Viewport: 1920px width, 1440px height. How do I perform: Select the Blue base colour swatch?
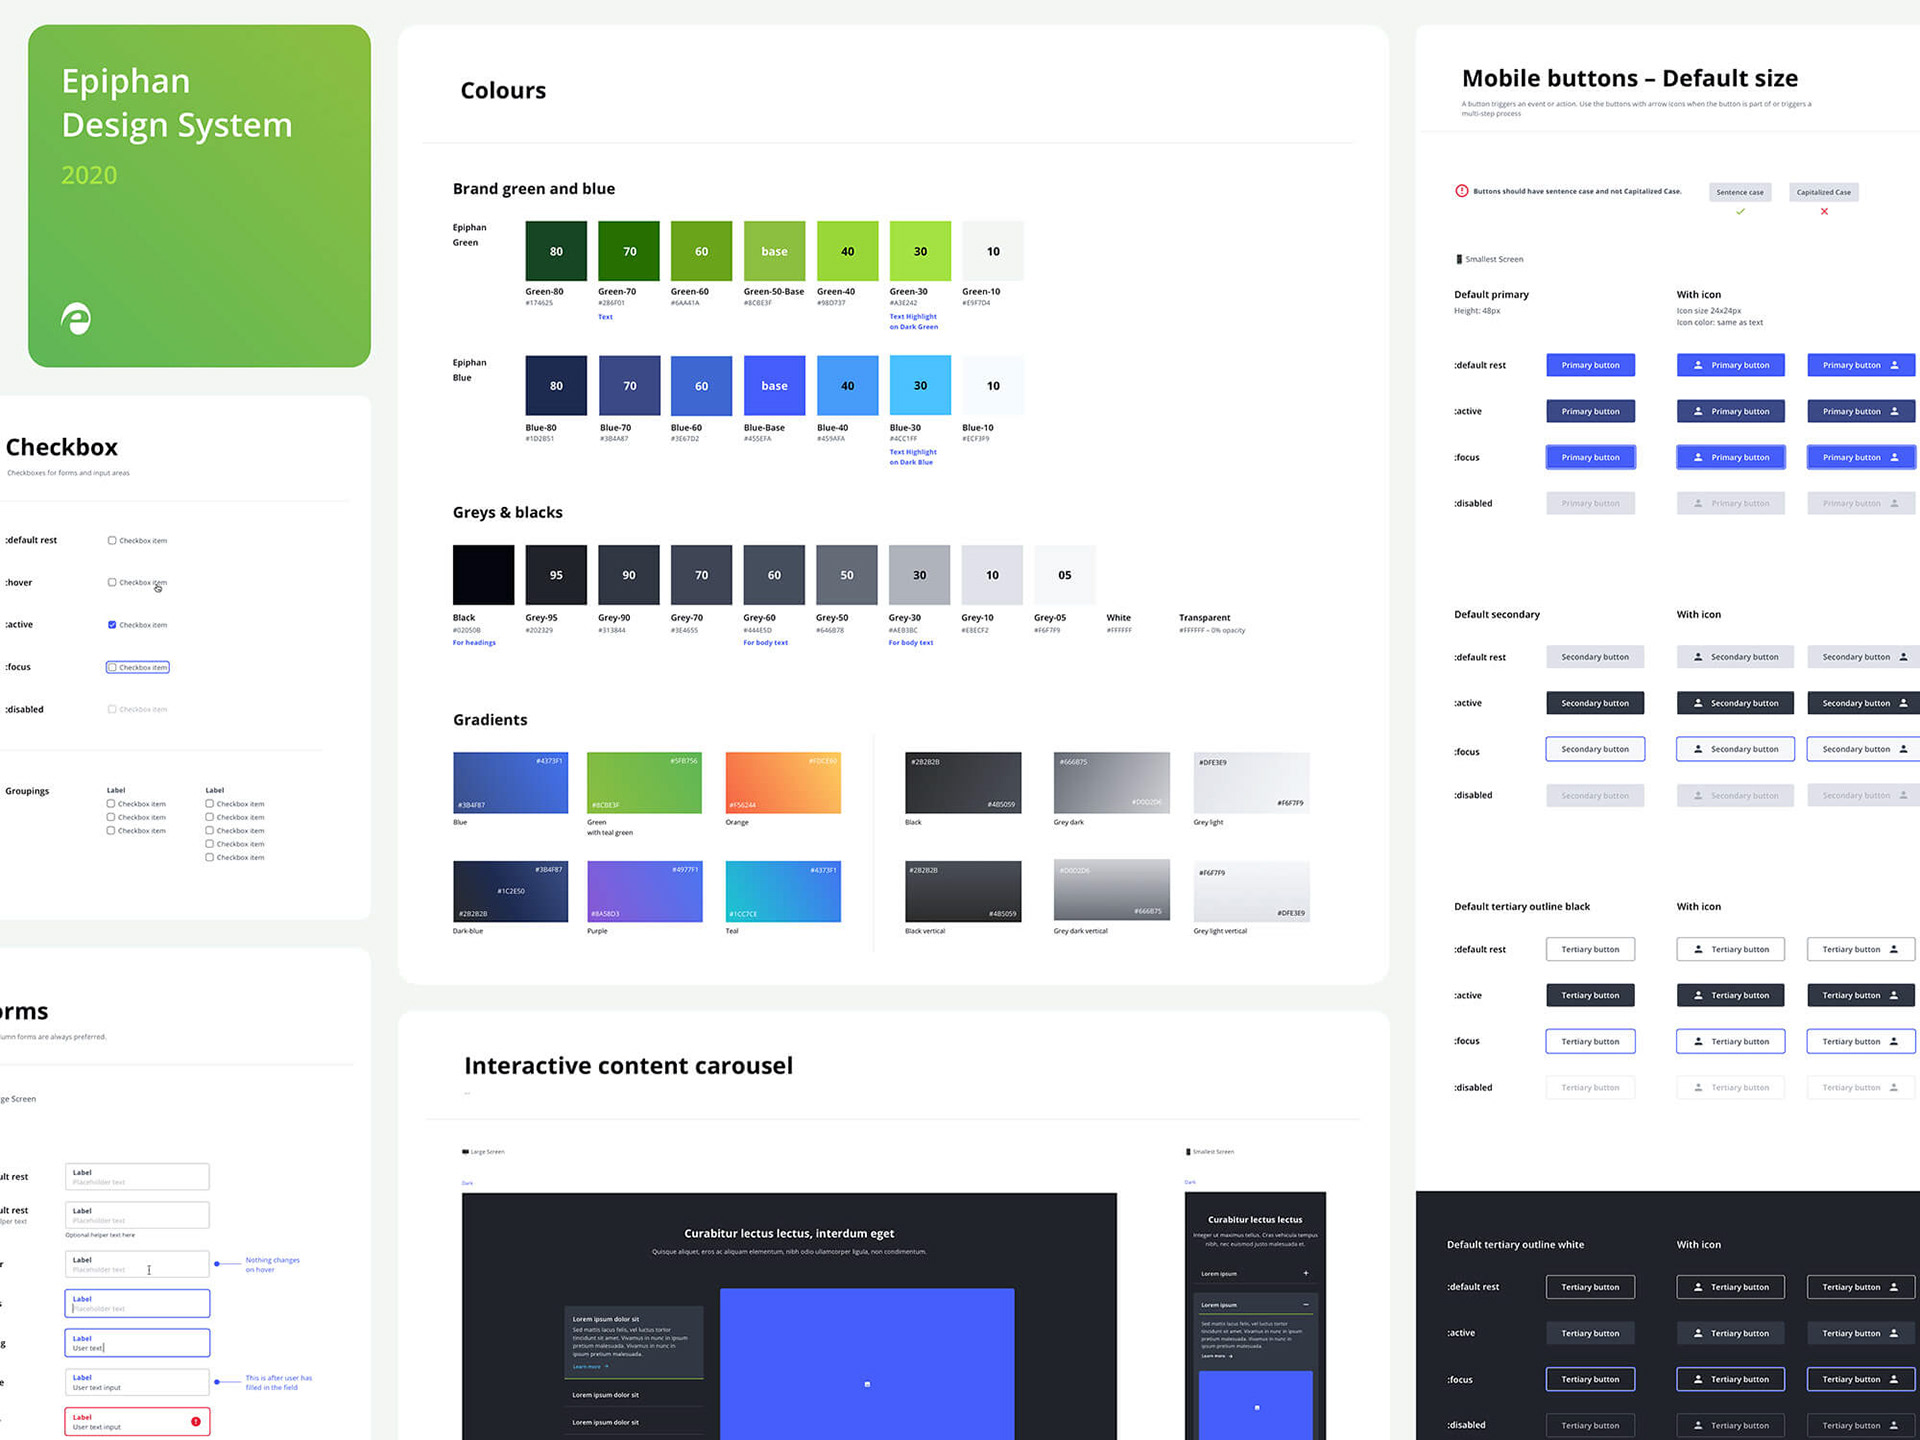coord(774,386)
